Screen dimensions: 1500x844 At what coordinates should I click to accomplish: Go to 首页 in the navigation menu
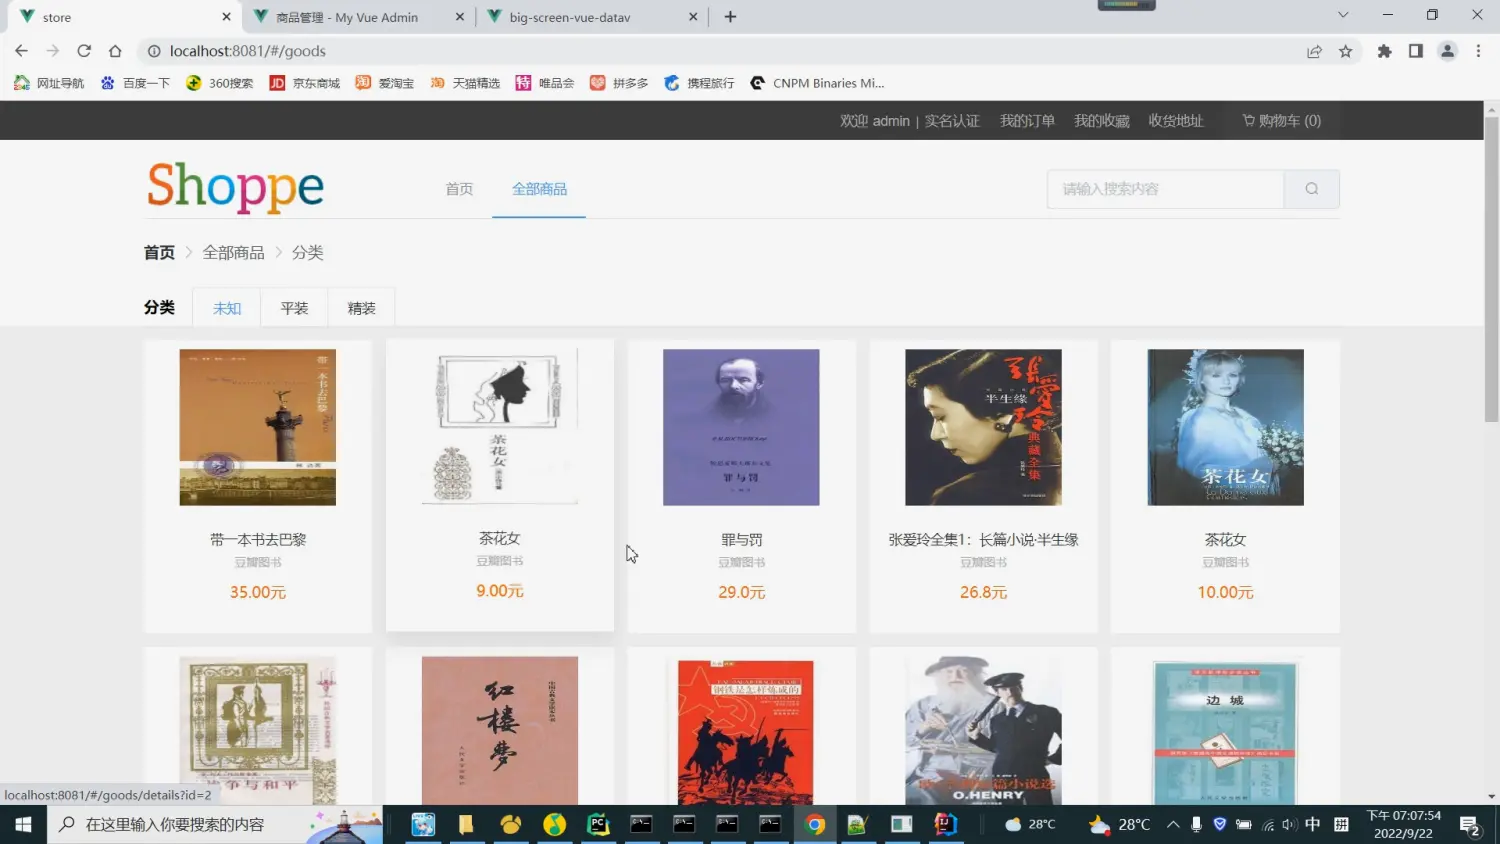coord(459,189)
